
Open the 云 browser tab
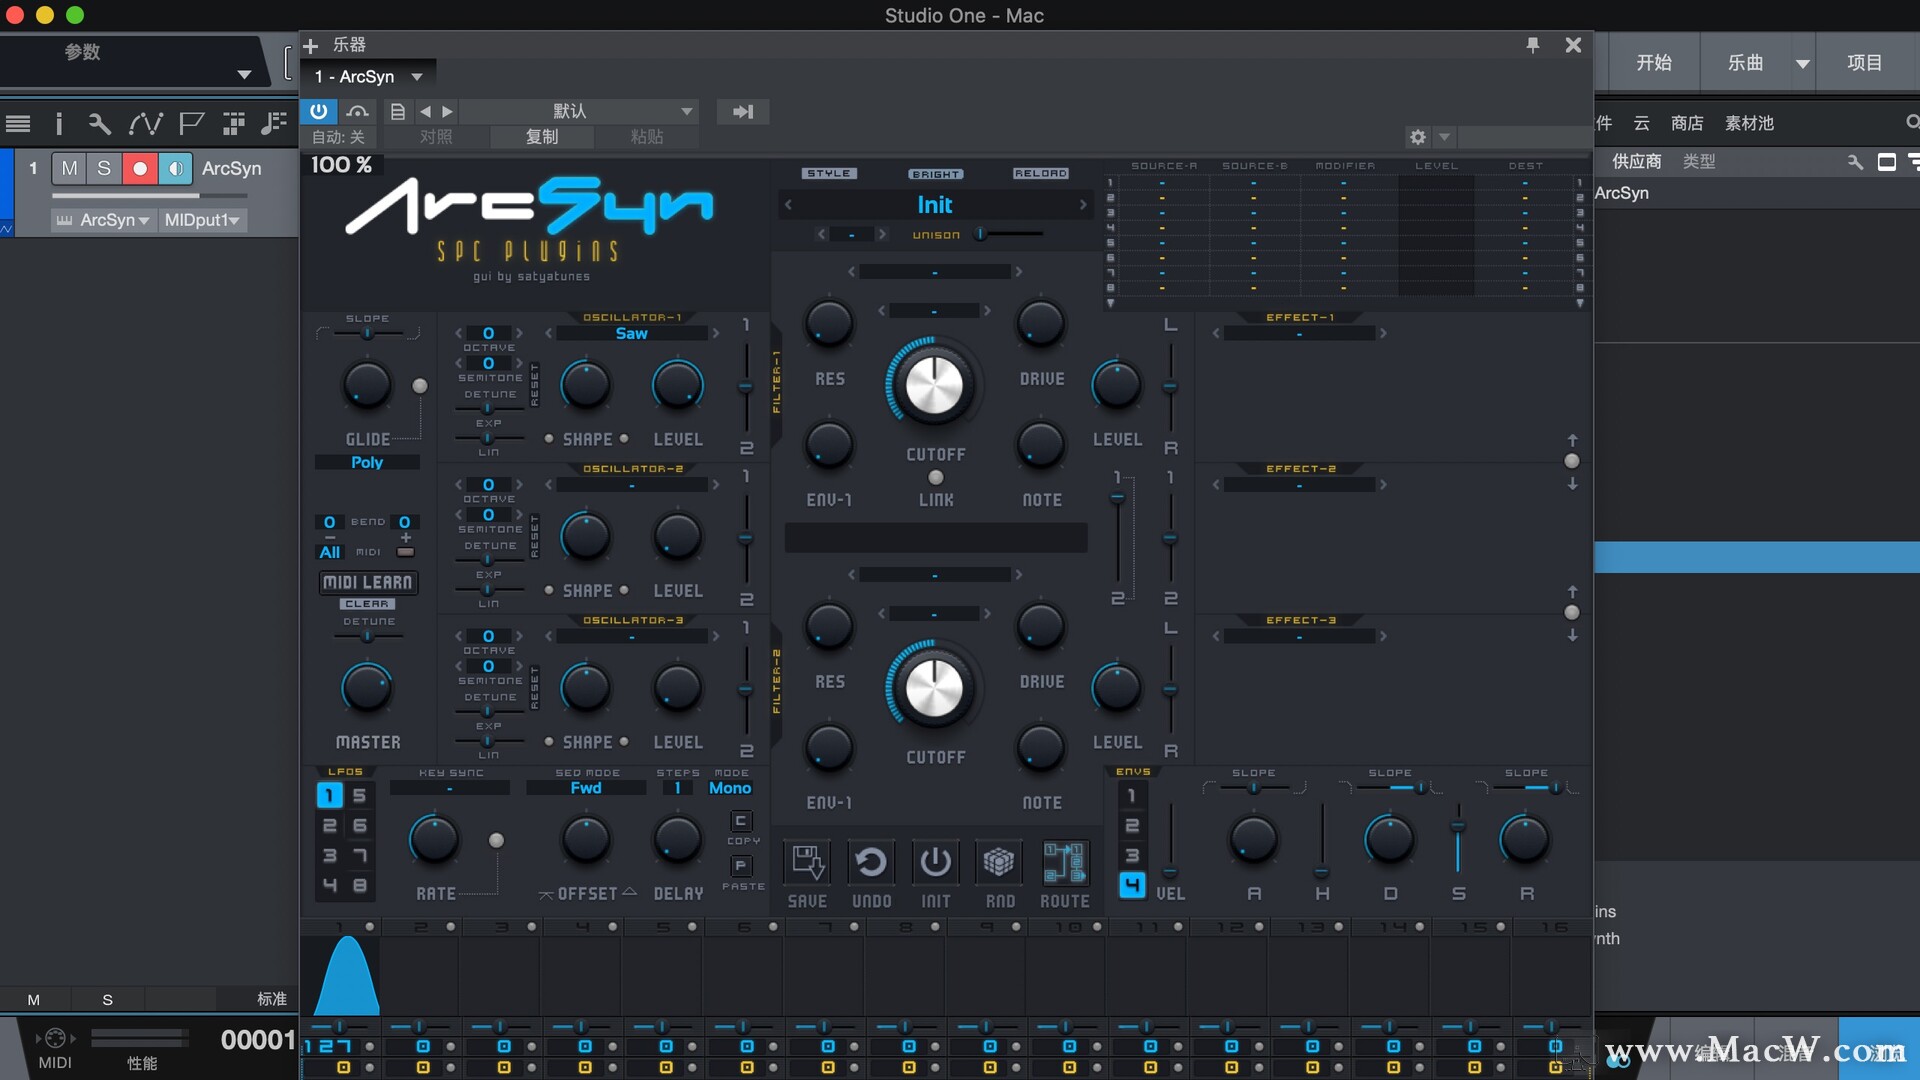click(x=1641, y=123)
